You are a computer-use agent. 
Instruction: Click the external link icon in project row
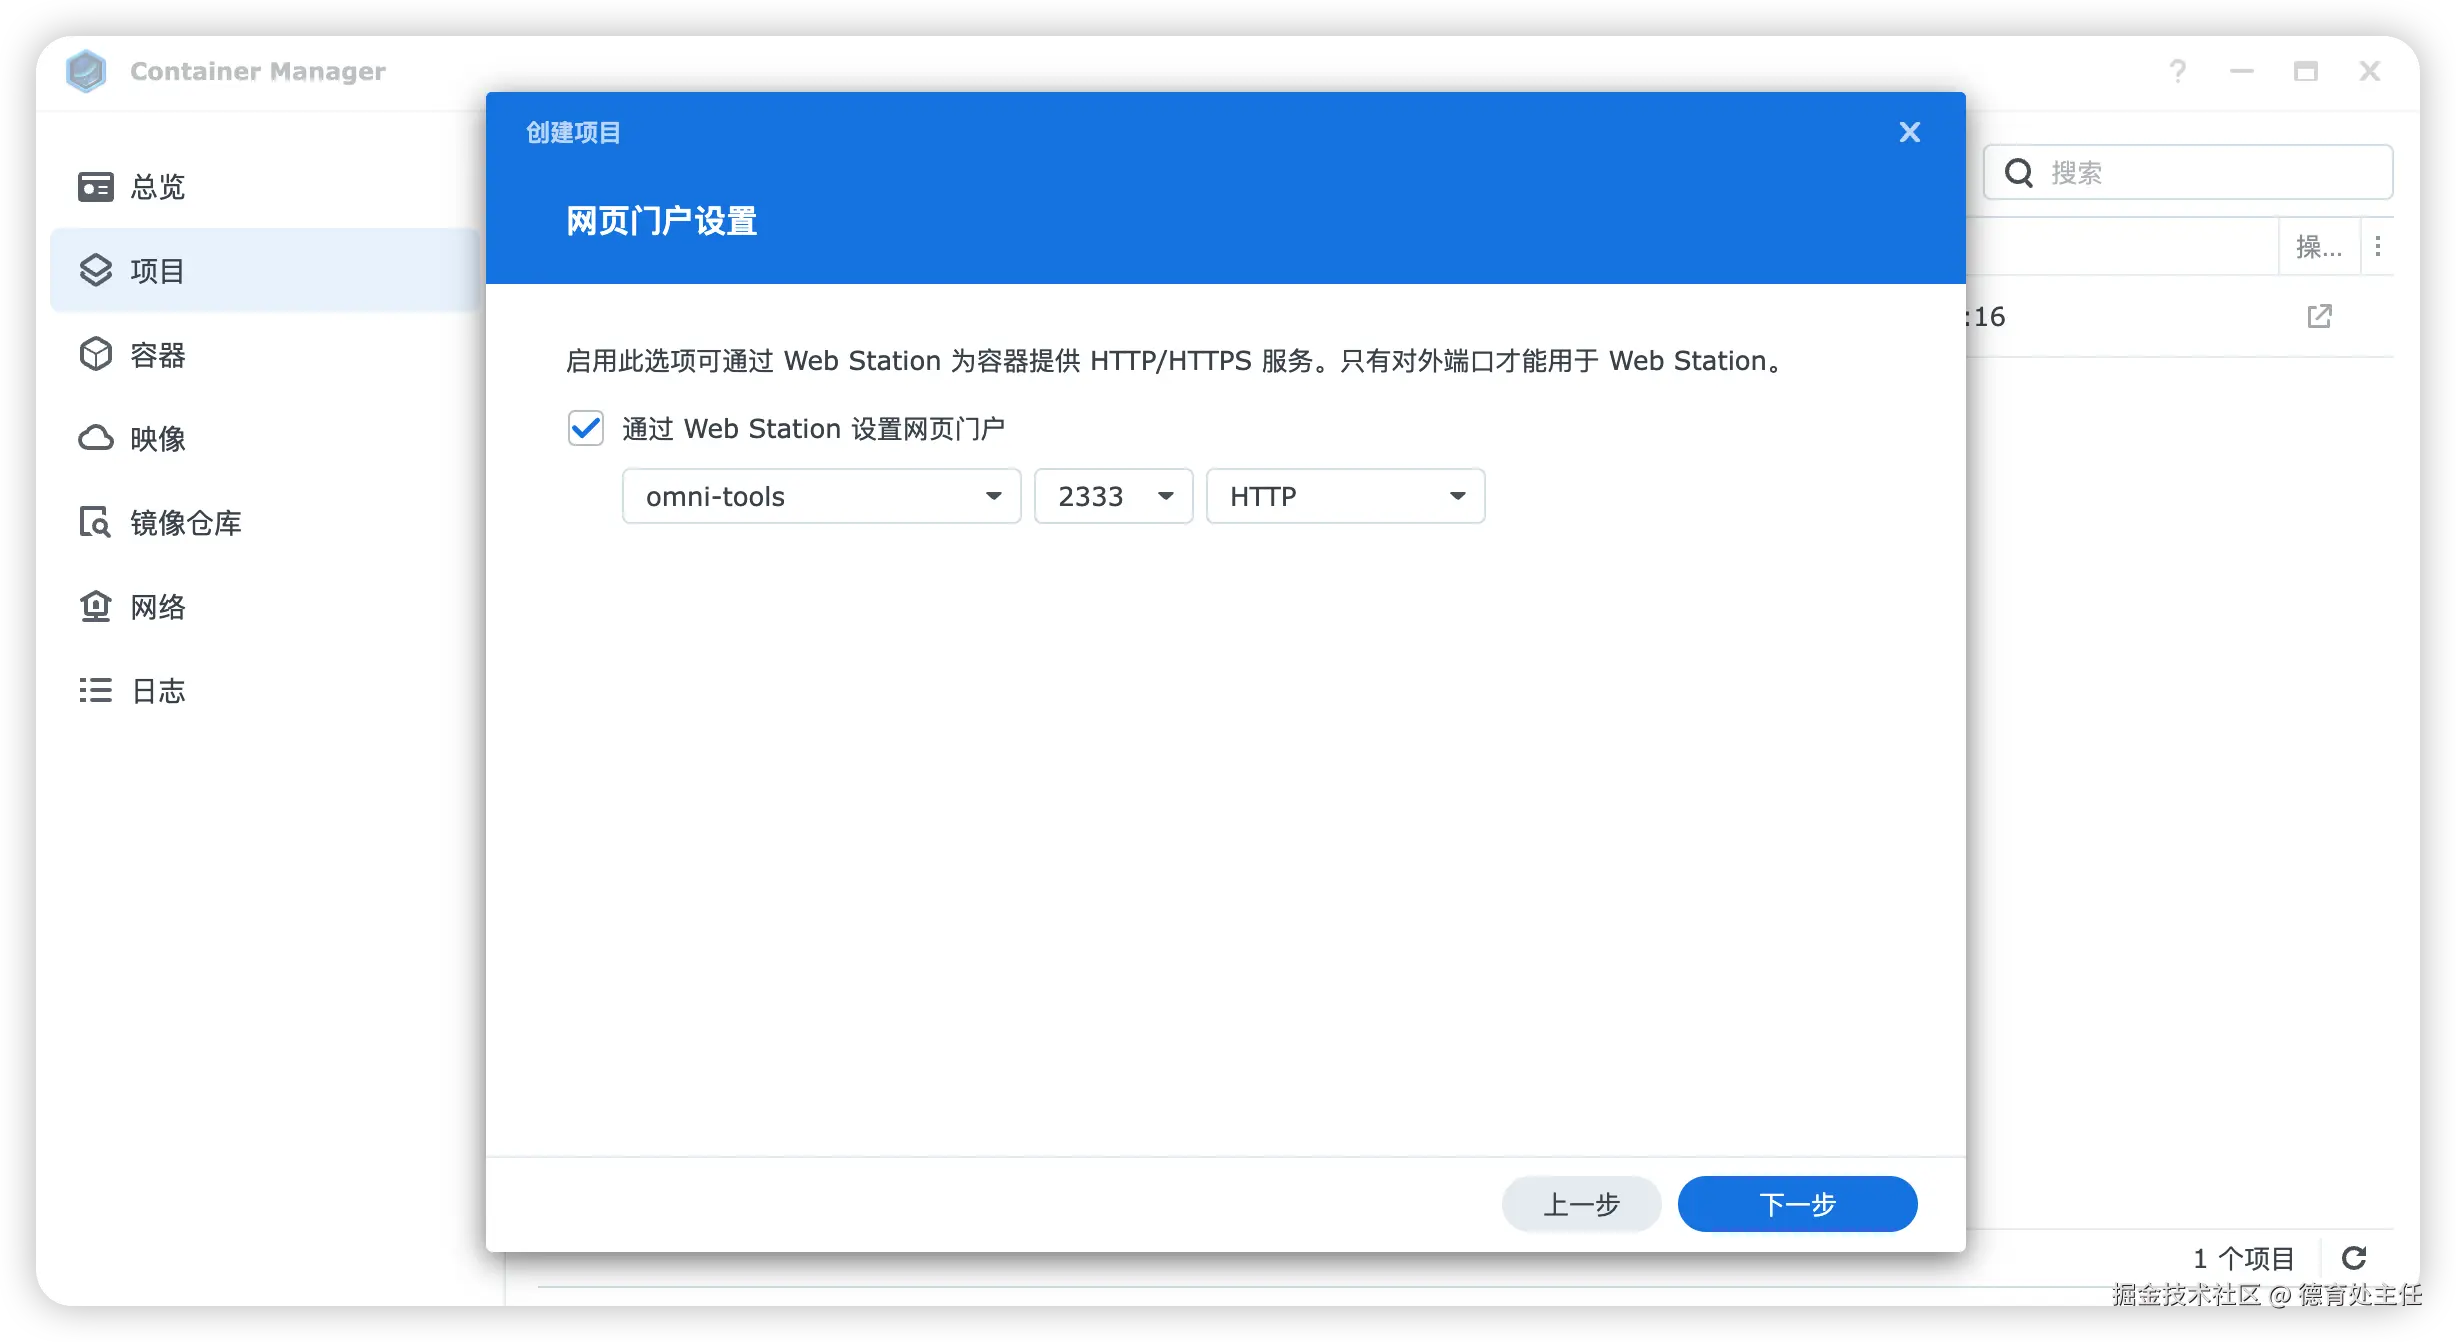click(2319, 316)
